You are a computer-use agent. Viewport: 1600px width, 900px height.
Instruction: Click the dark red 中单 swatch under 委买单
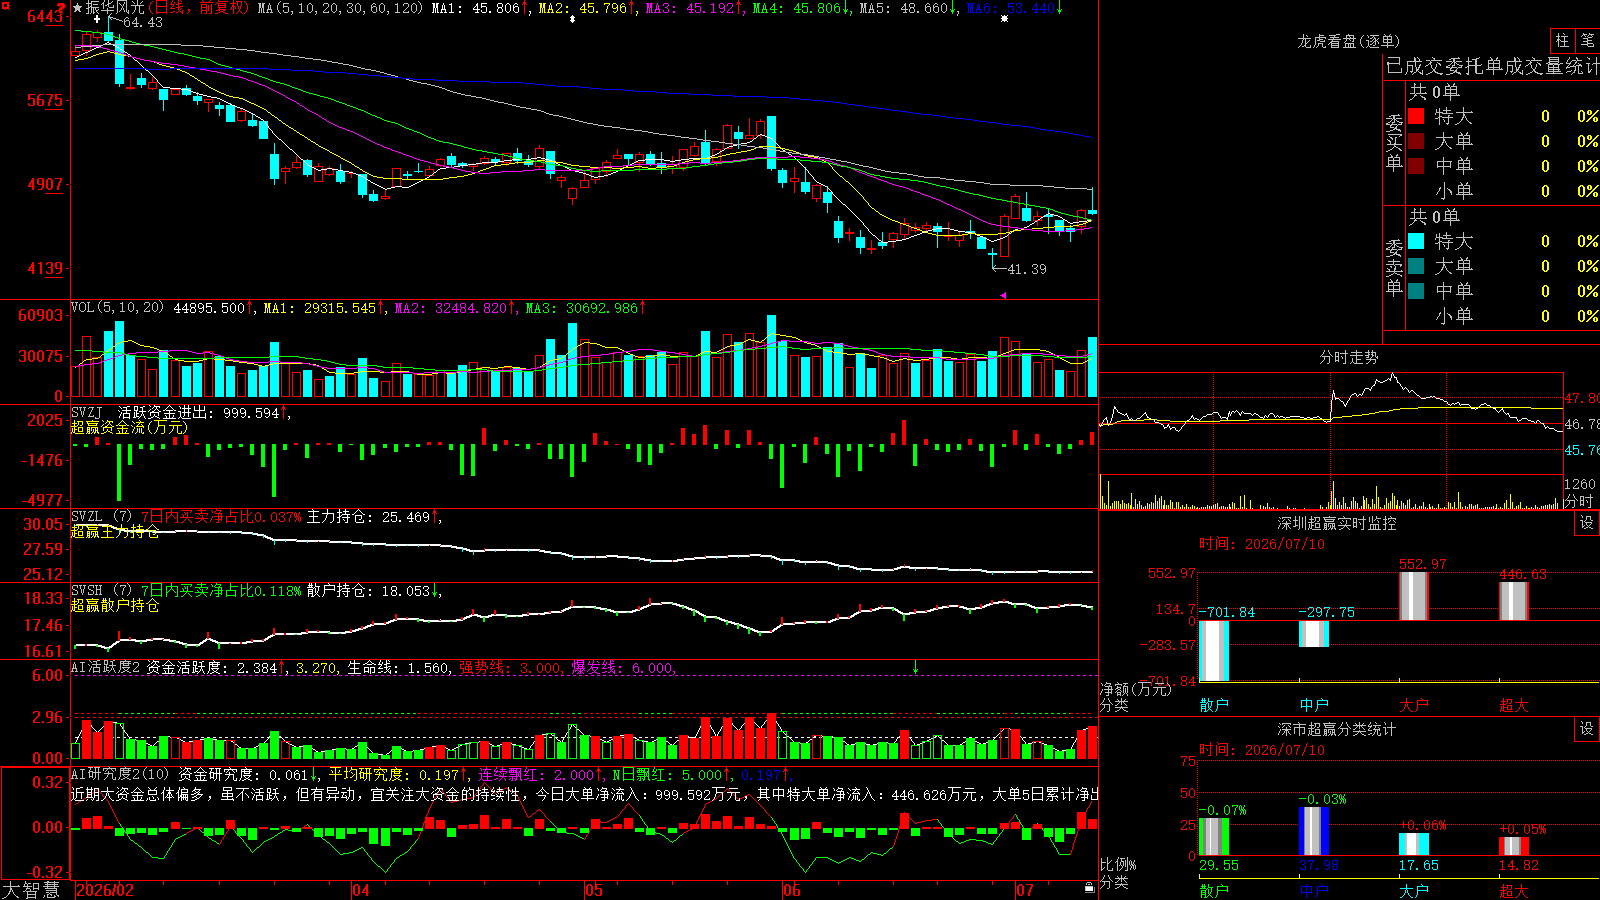point(1416,165)
